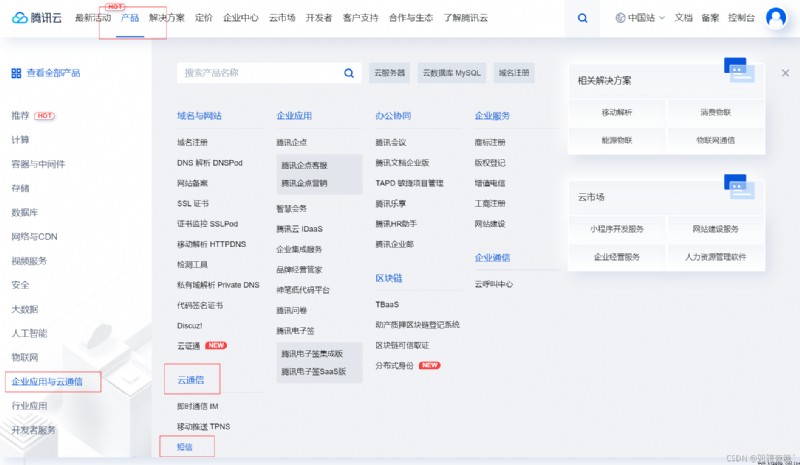
Task: Open the 最新活动 menu
Action: pyautogui.click(x=93, y=18)
